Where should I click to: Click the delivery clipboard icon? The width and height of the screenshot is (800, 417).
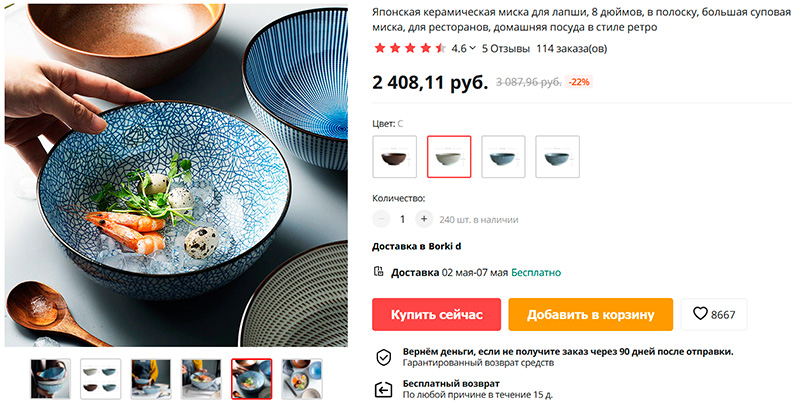pos(379,272)
